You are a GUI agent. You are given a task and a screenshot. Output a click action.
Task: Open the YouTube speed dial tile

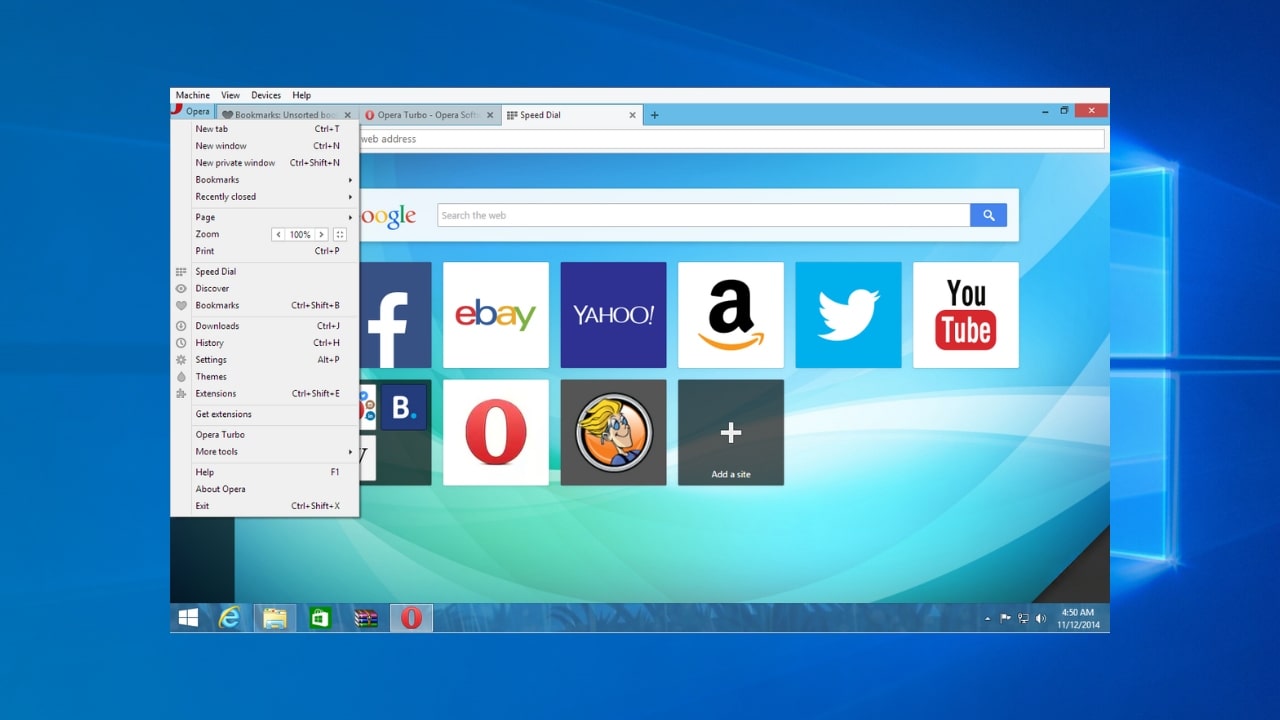(966, 315)
